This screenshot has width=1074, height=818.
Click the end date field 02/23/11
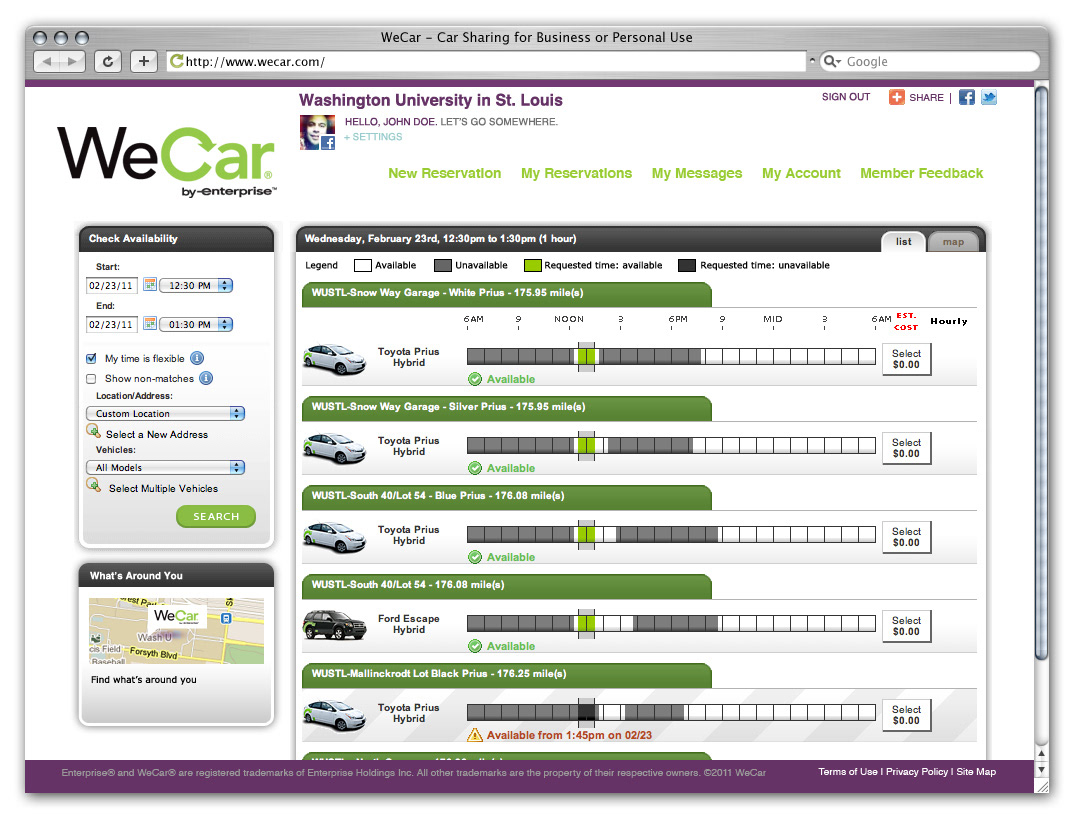pos(112,324)
